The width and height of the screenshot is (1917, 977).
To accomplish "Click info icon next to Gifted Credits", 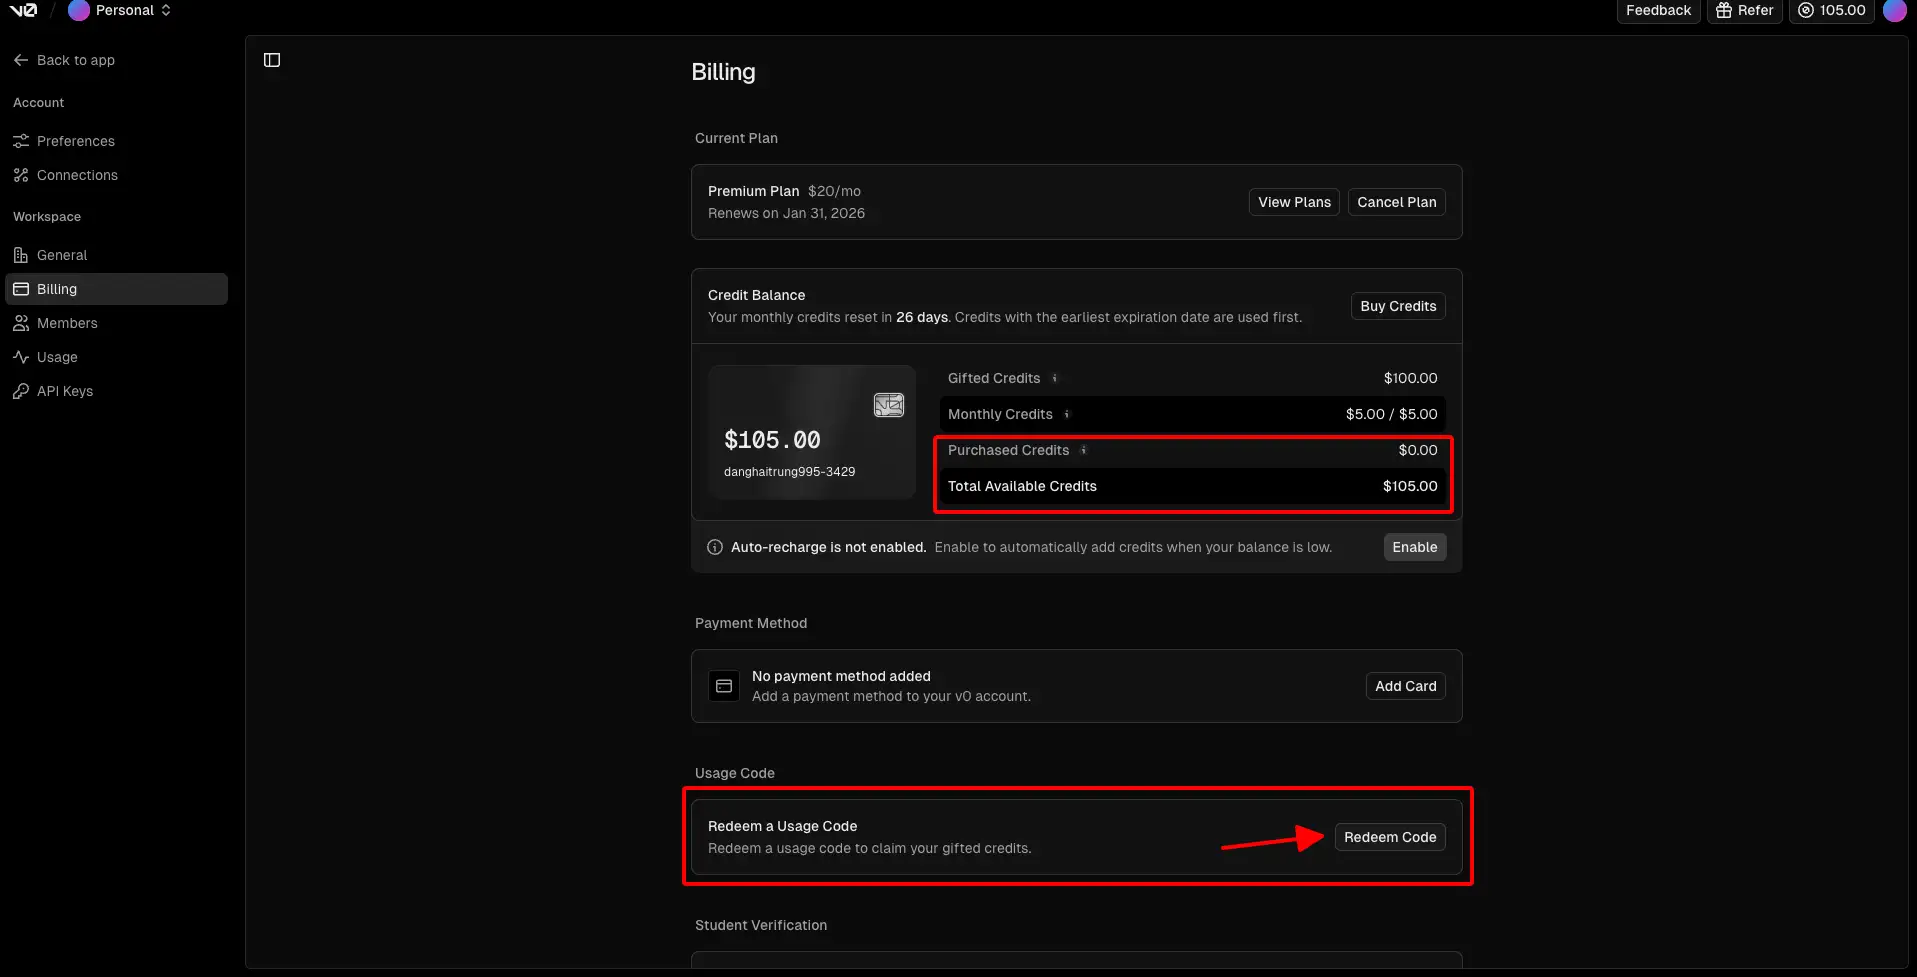I will click(x=1055, y=378).
